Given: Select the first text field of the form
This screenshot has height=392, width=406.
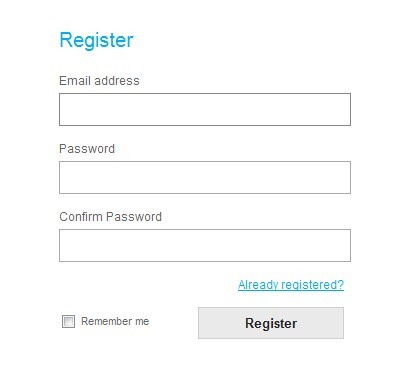Looking at the screenshot, I should 205,109.
